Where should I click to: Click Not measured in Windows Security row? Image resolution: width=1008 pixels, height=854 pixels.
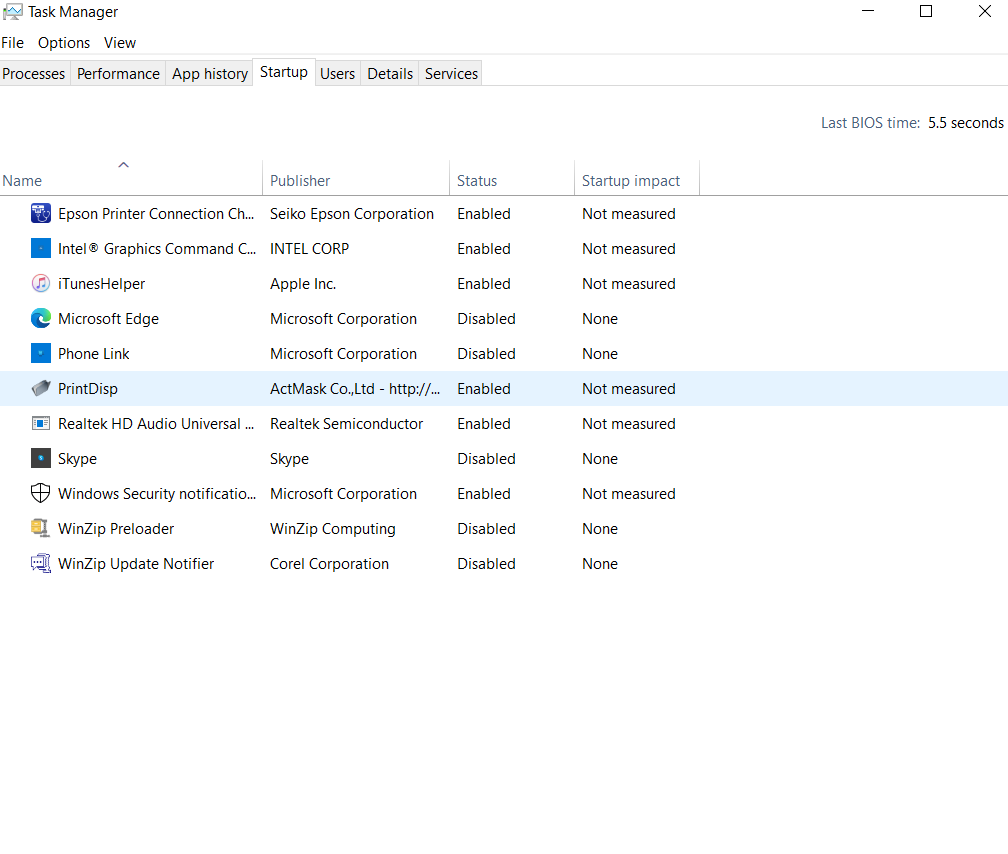point(629,493)
